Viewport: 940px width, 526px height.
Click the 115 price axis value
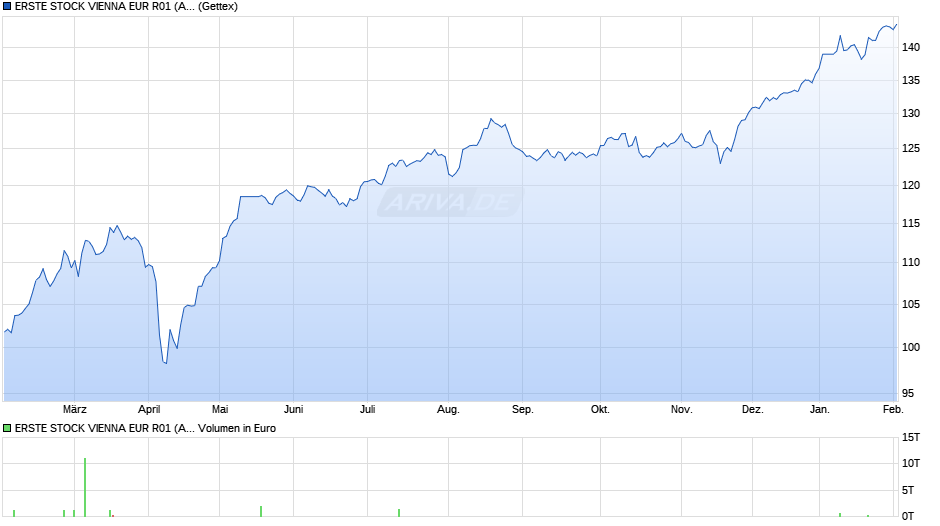911,223
